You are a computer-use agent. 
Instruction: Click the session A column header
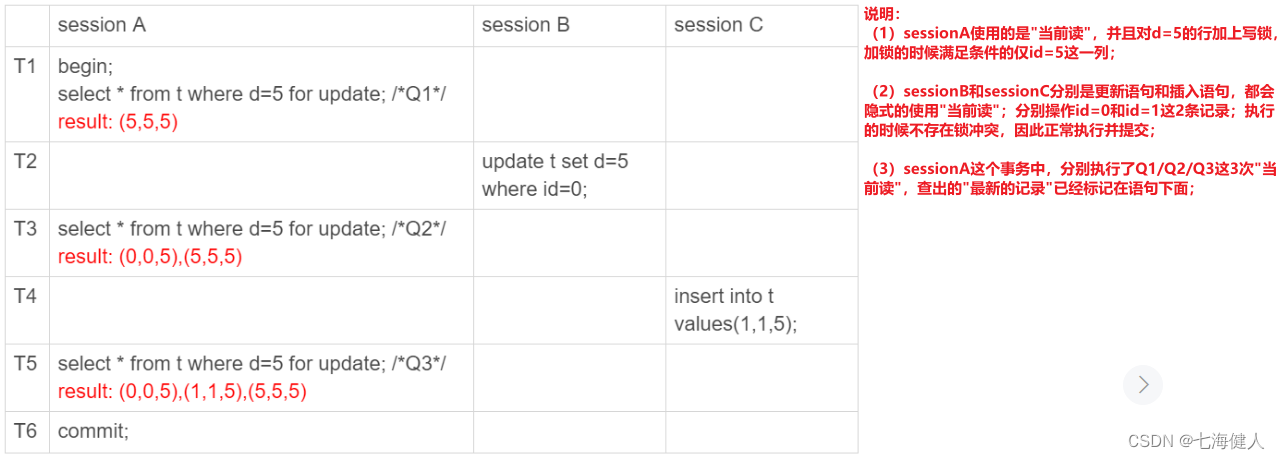(102, 25)
